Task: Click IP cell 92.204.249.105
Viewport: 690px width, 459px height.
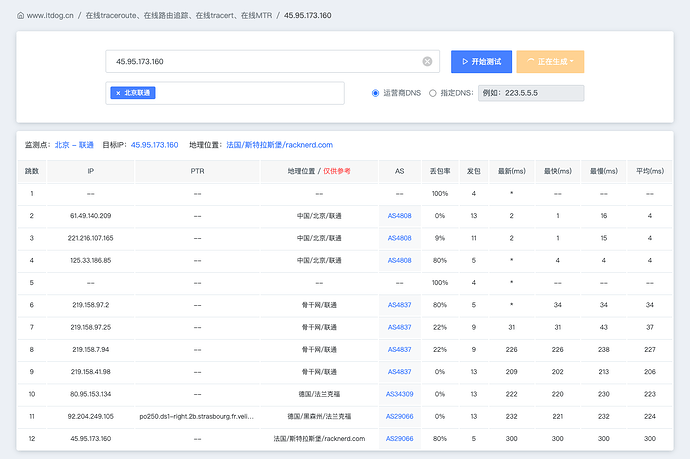Action: tap(91, 416)
